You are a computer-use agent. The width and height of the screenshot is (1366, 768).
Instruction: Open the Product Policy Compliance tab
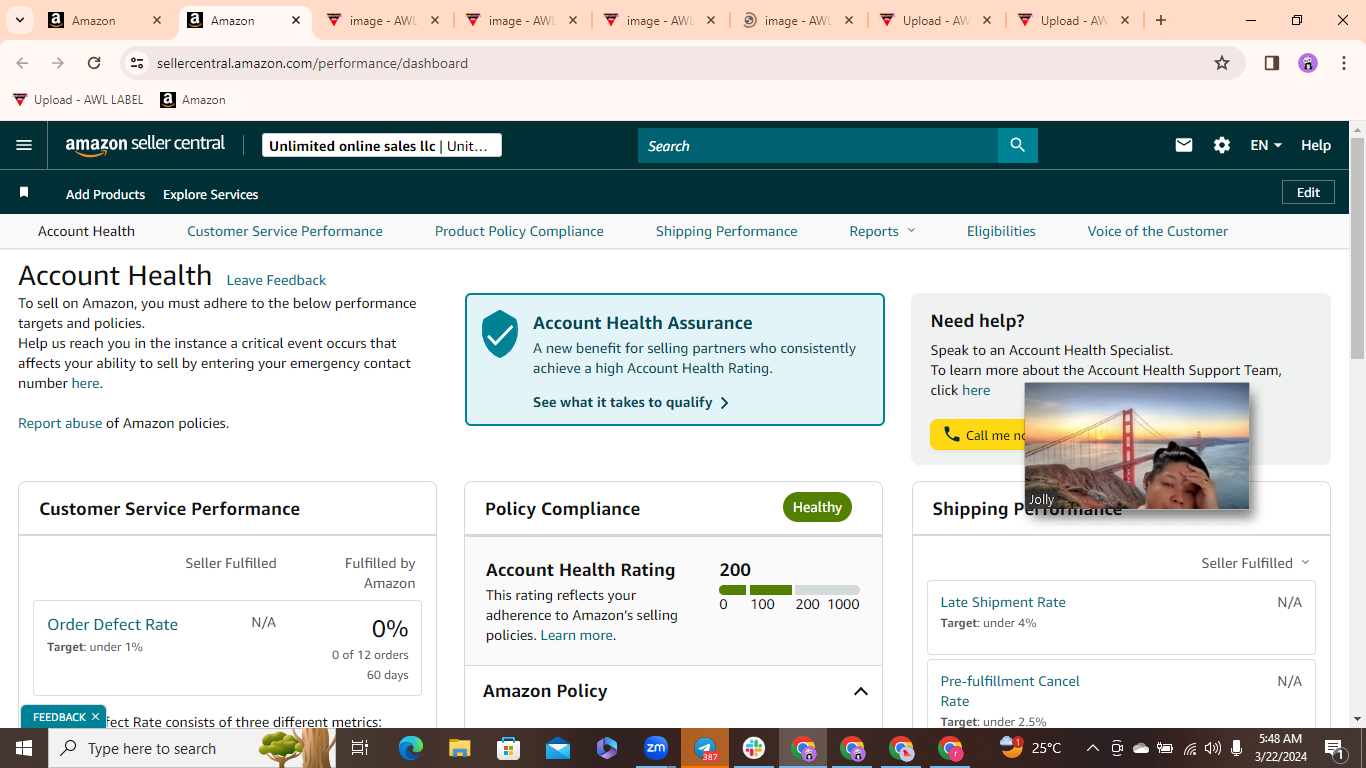point(519,231)
